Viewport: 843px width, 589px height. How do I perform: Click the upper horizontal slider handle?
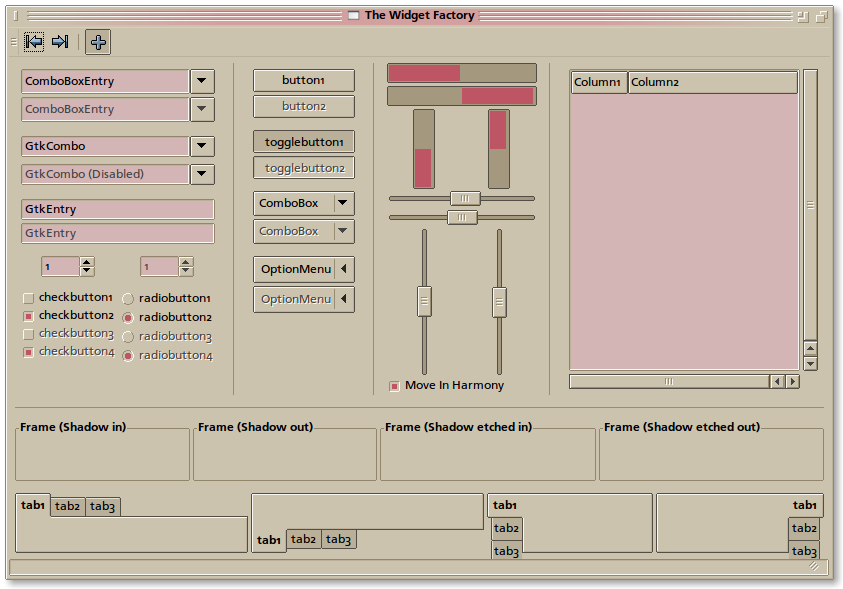(x=465, y=198)
